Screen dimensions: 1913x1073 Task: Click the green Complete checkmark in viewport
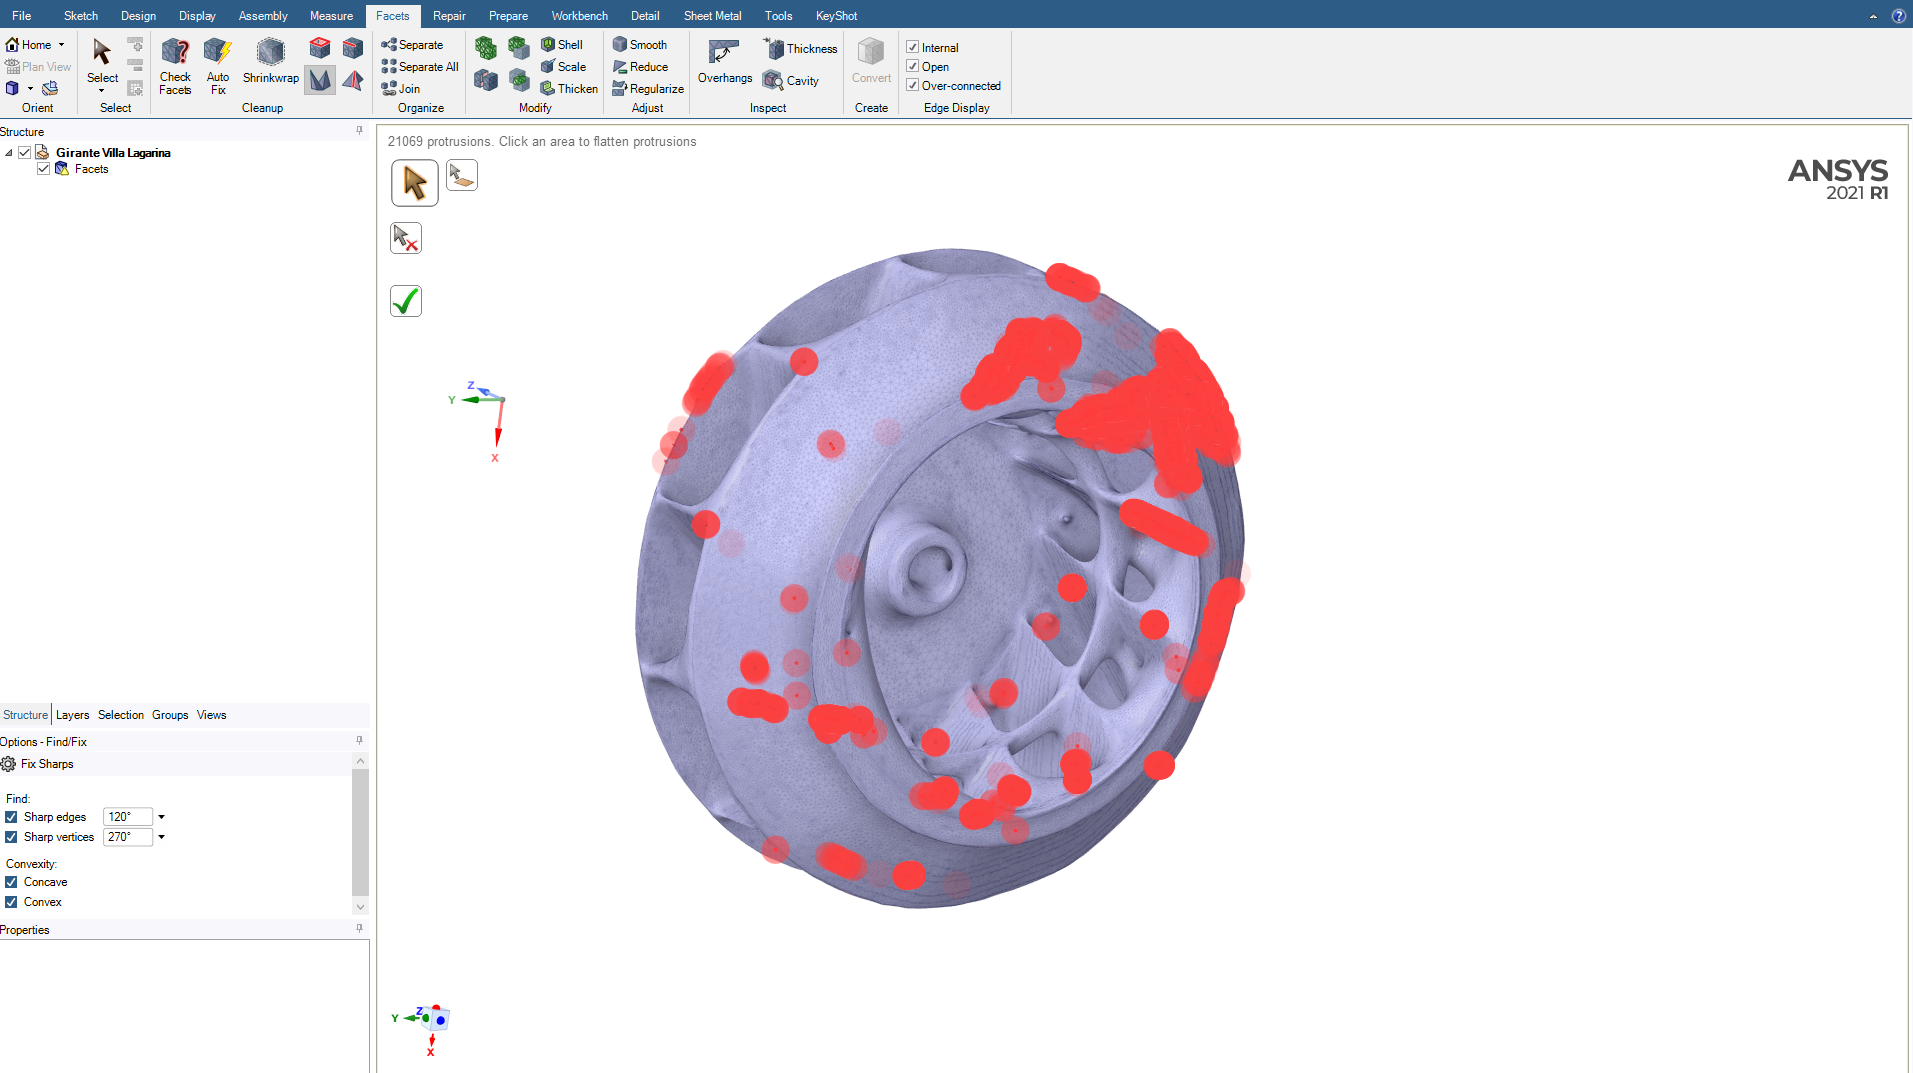406,301
